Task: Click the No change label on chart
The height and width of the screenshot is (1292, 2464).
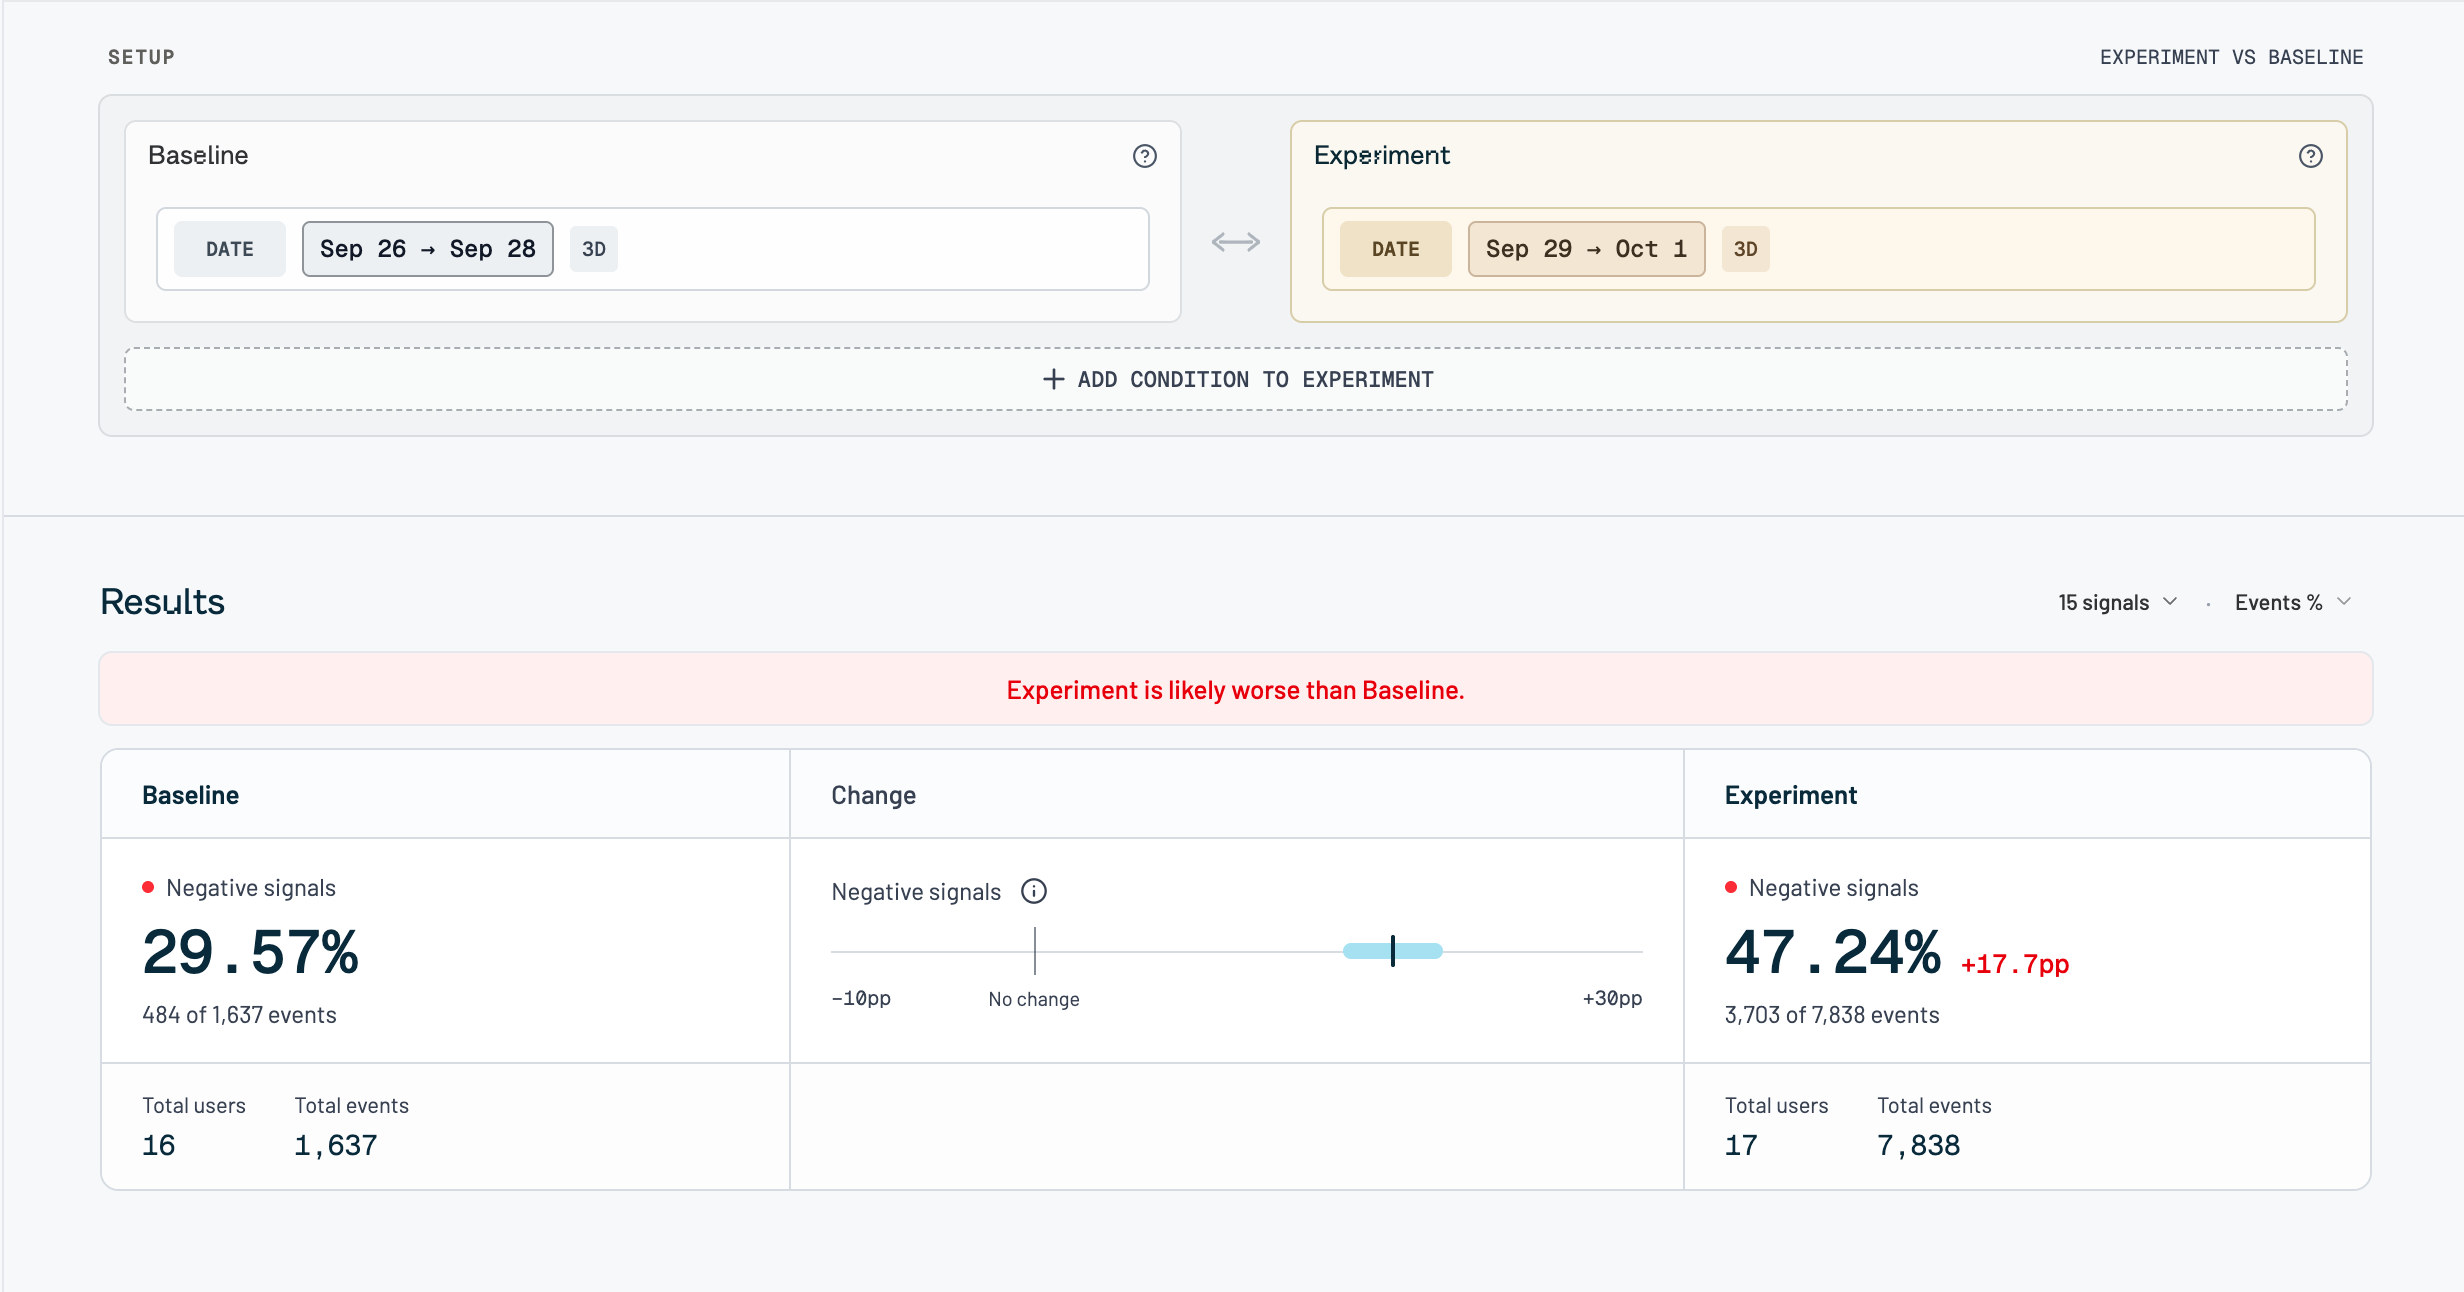Action: point(1034,999)
